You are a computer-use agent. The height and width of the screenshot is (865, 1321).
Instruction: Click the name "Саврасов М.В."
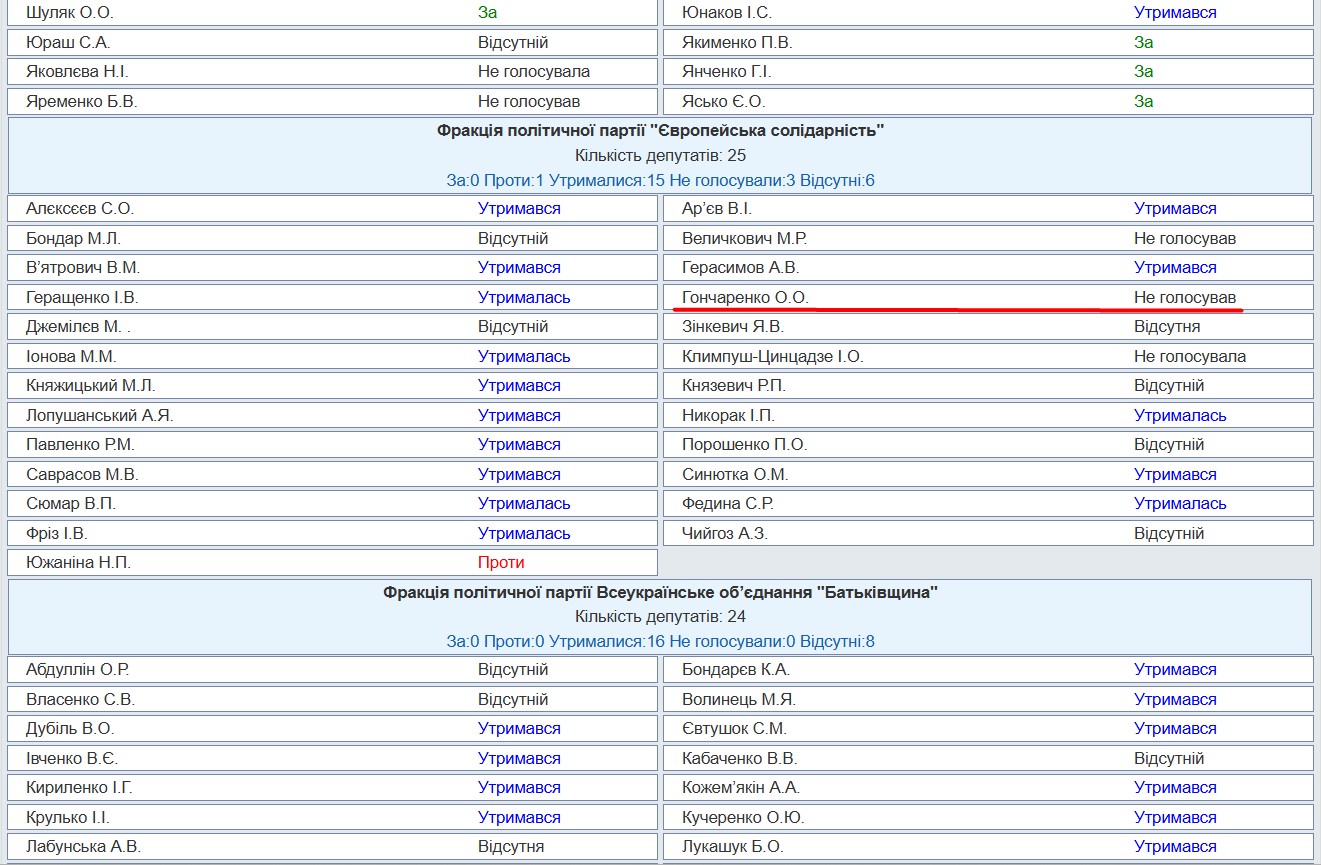[x=82, y=475]
